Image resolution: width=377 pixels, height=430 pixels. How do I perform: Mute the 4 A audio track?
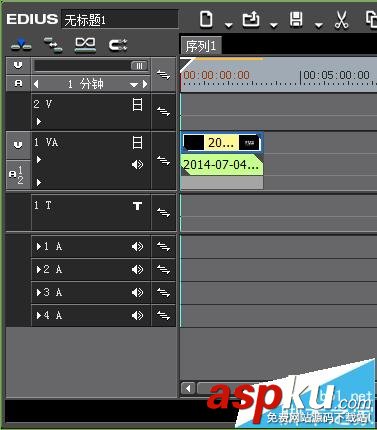pyautogui.click(x=137, y=315)
